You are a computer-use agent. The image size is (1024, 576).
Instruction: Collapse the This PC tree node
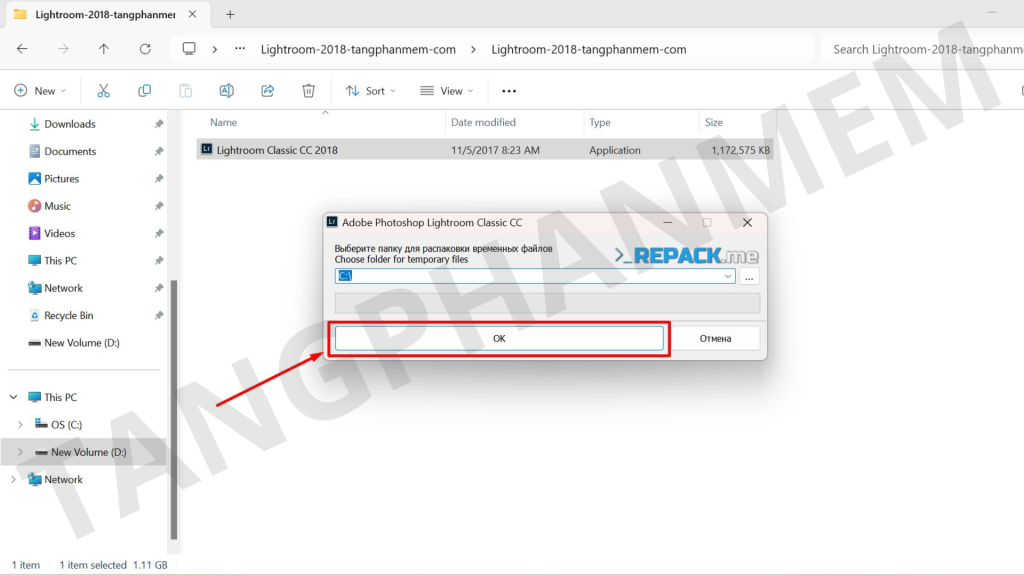[x=13, y=397]
